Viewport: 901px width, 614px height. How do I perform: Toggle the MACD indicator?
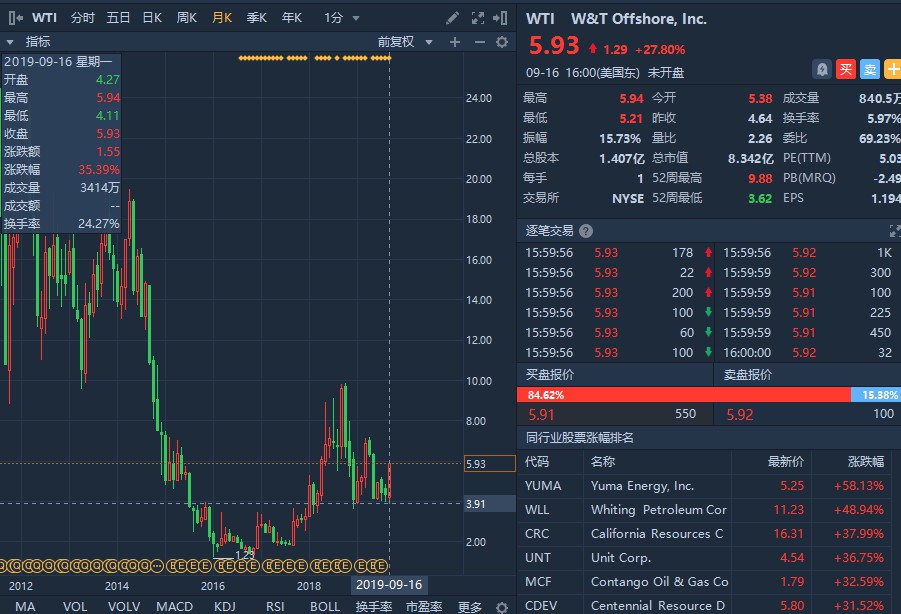click(174, 606)
